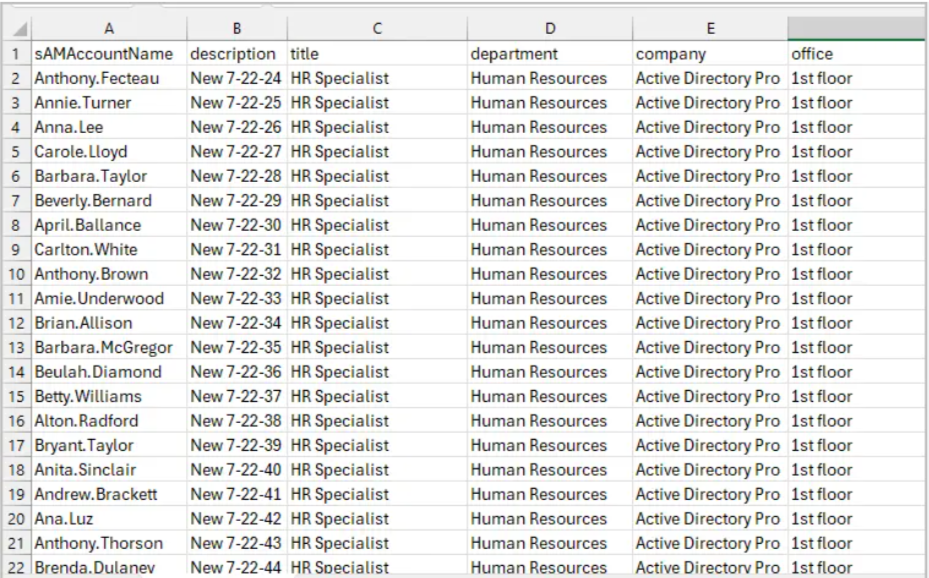Screen dimensions: 929x578
Task: Click HR Specialist in Carlton.White row
Action: (x=377, y=250)
